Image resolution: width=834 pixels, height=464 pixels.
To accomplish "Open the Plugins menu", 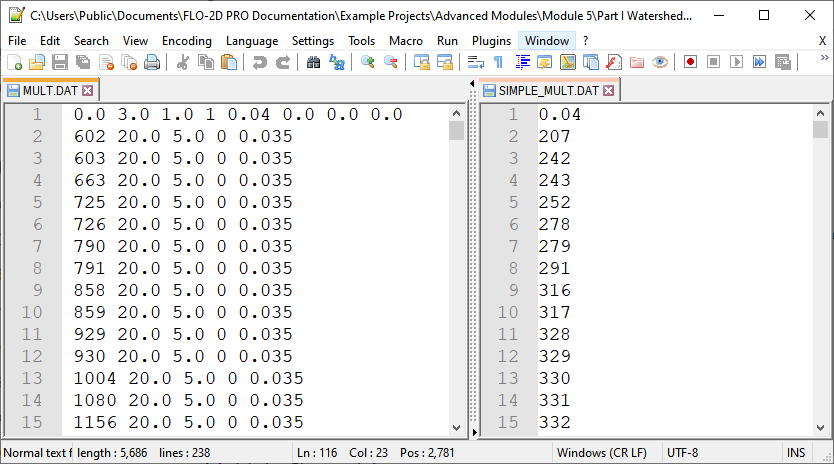I will coord(491,41).
